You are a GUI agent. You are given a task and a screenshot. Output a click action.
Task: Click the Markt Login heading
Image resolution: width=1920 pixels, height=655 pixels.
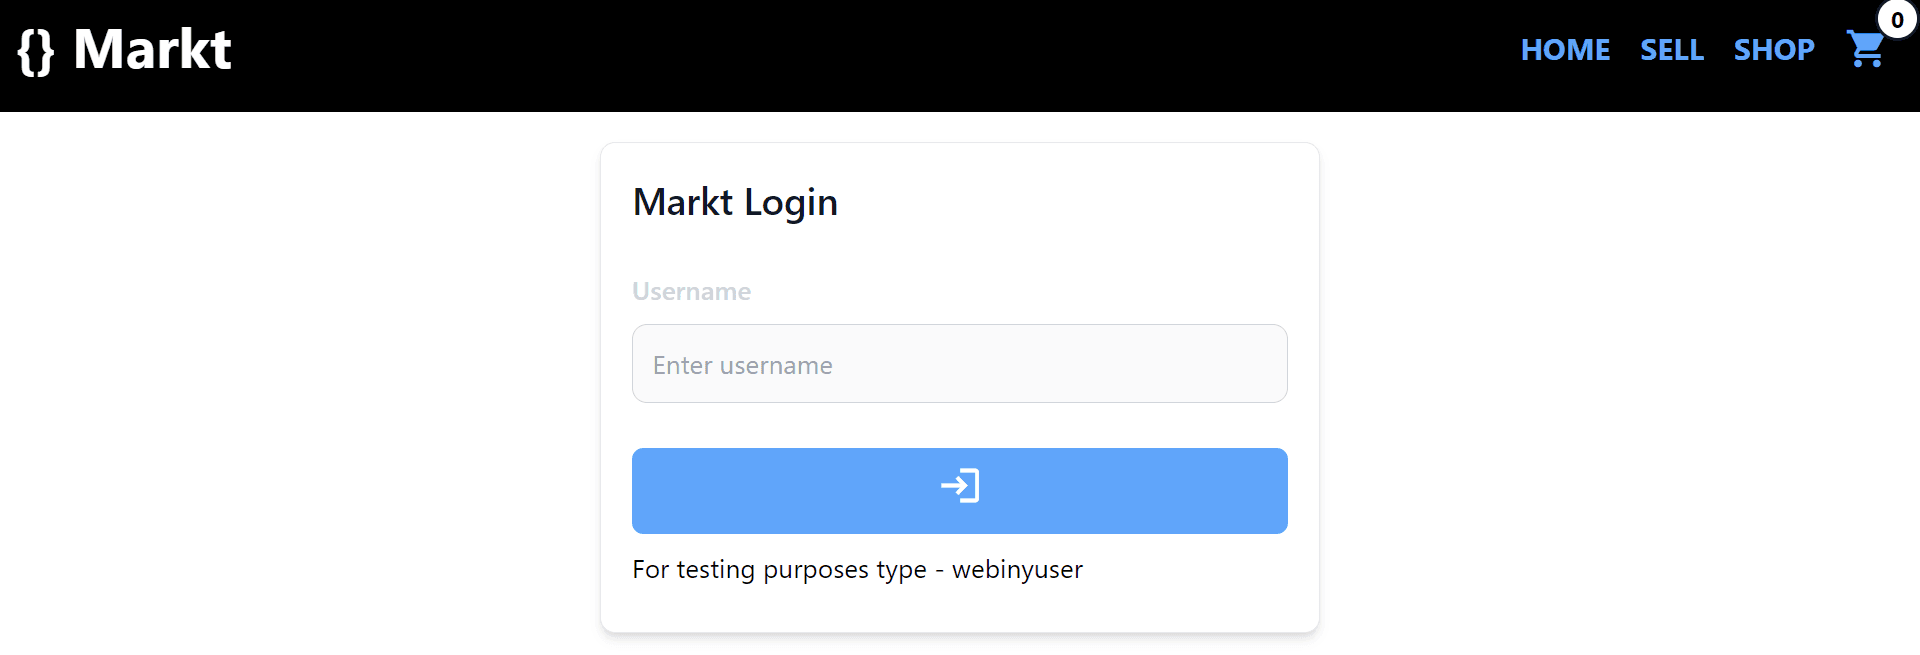(x=735, y=201)
